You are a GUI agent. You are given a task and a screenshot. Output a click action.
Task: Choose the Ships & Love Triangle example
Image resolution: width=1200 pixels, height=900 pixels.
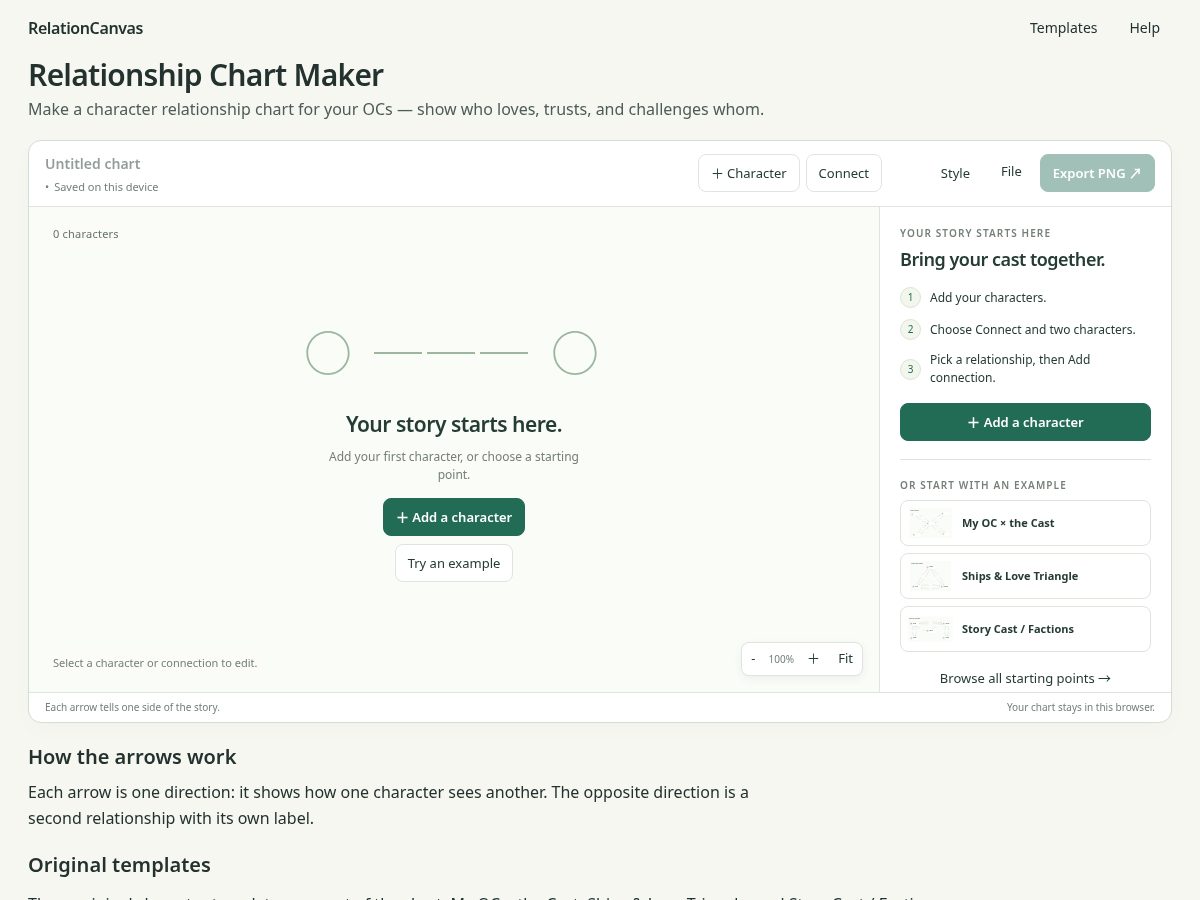point(1025,576)
